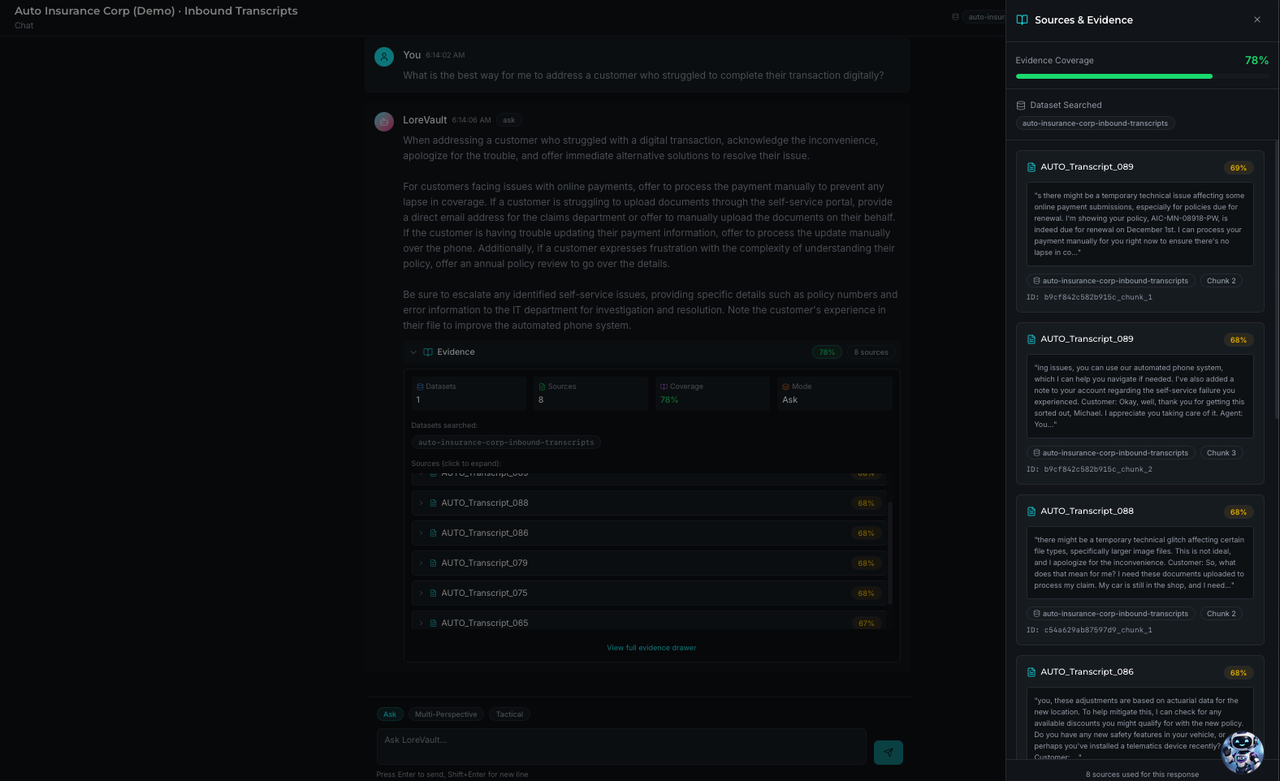Screen dimensions: 1280x781
Task: Enable Multi-Perspective mode
Action: pos(446,714)
